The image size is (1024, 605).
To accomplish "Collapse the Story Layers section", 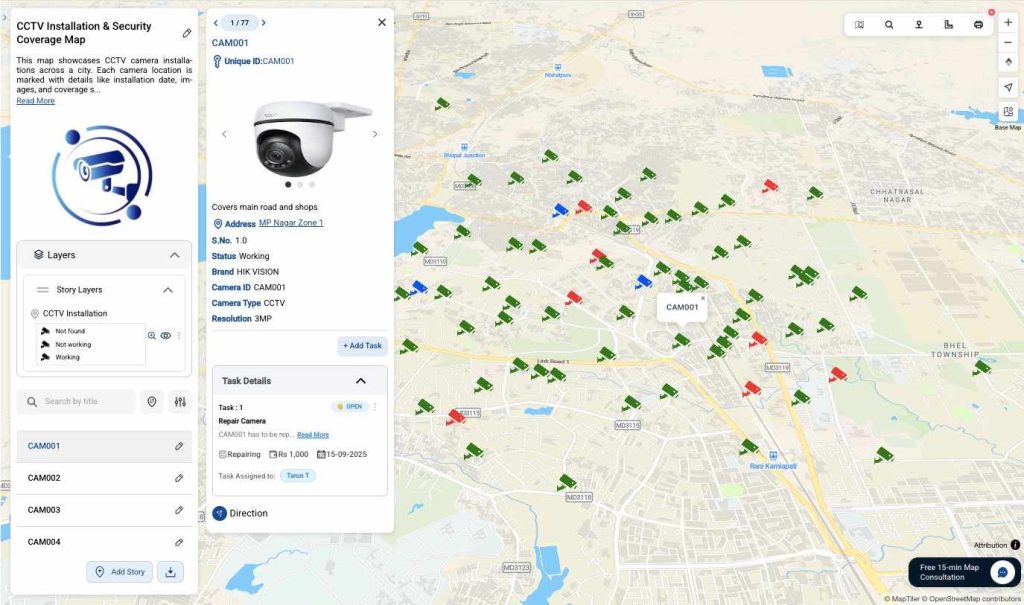I will [x=167, y=290].
